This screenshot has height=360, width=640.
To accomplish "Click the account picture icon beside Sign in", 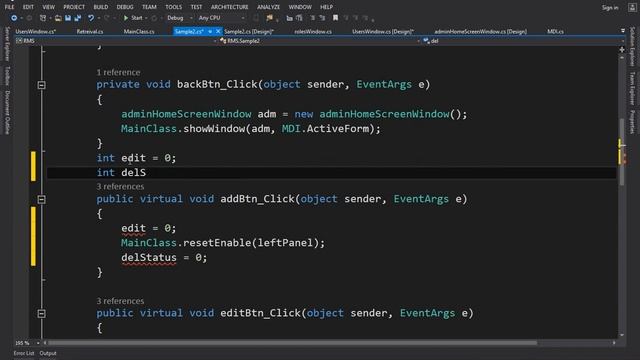I will click(x=632, y=7).
